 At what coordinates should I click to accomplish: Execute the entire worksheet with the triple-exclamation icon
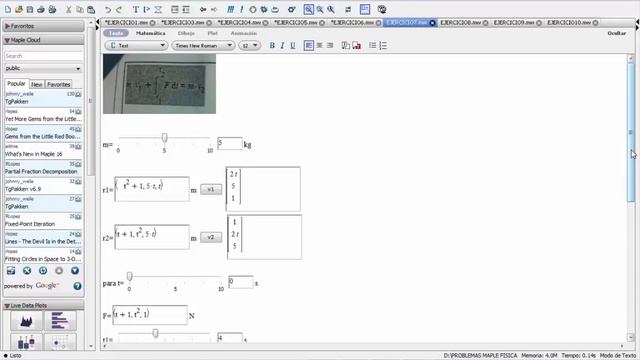click(x=231, y=9)
